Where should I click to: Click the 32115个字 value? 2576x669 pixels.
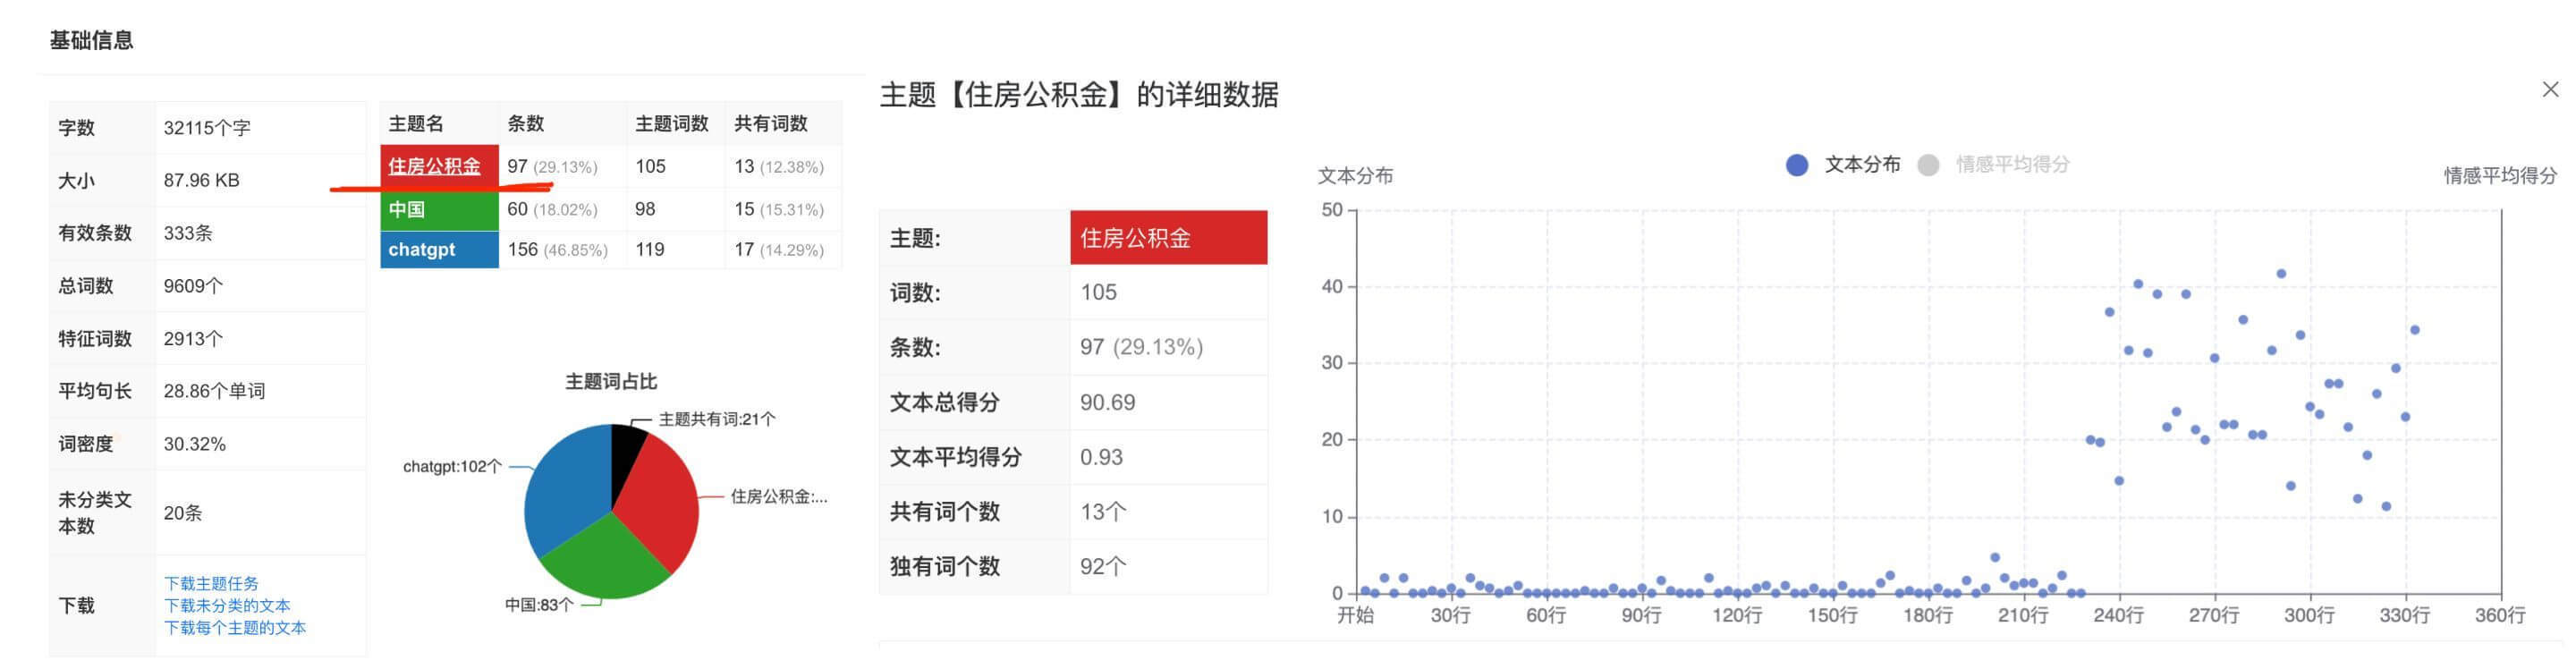pyautogui.click(x=207, y=128)
